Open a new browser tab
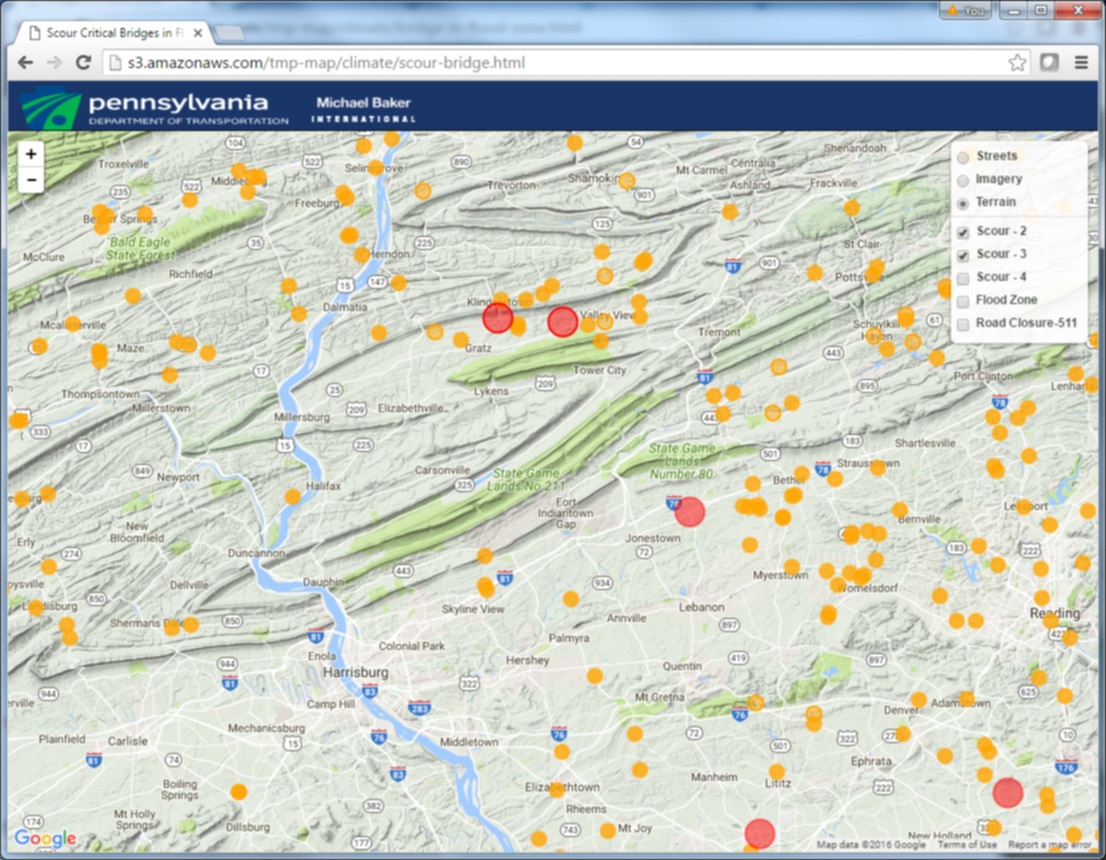The image size is (1106, 860). pyautogui.click(x=230, y=33)
